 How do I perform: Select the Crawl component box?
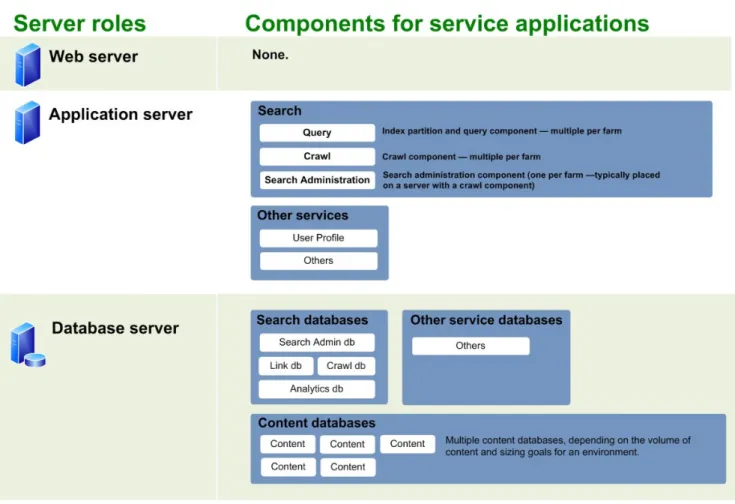click(317, 157)
